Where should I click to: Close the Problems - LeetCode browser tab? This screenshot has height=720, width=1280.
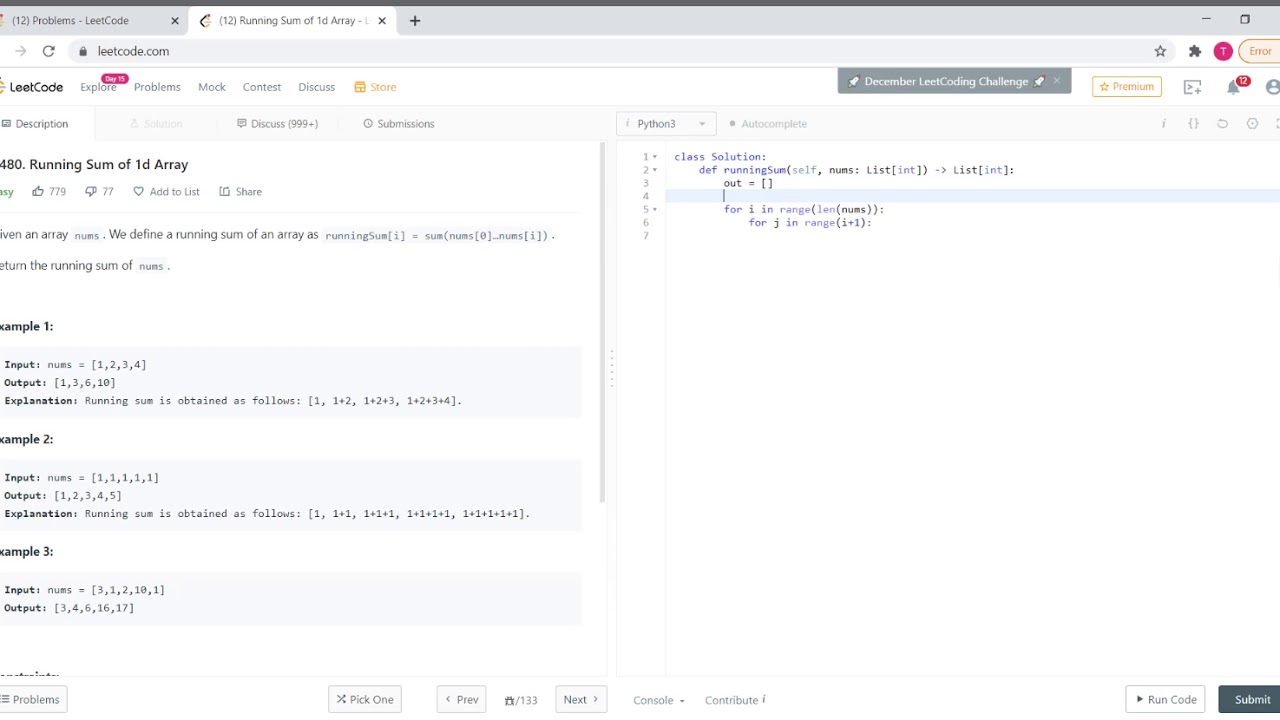click(x=175, y=20)
